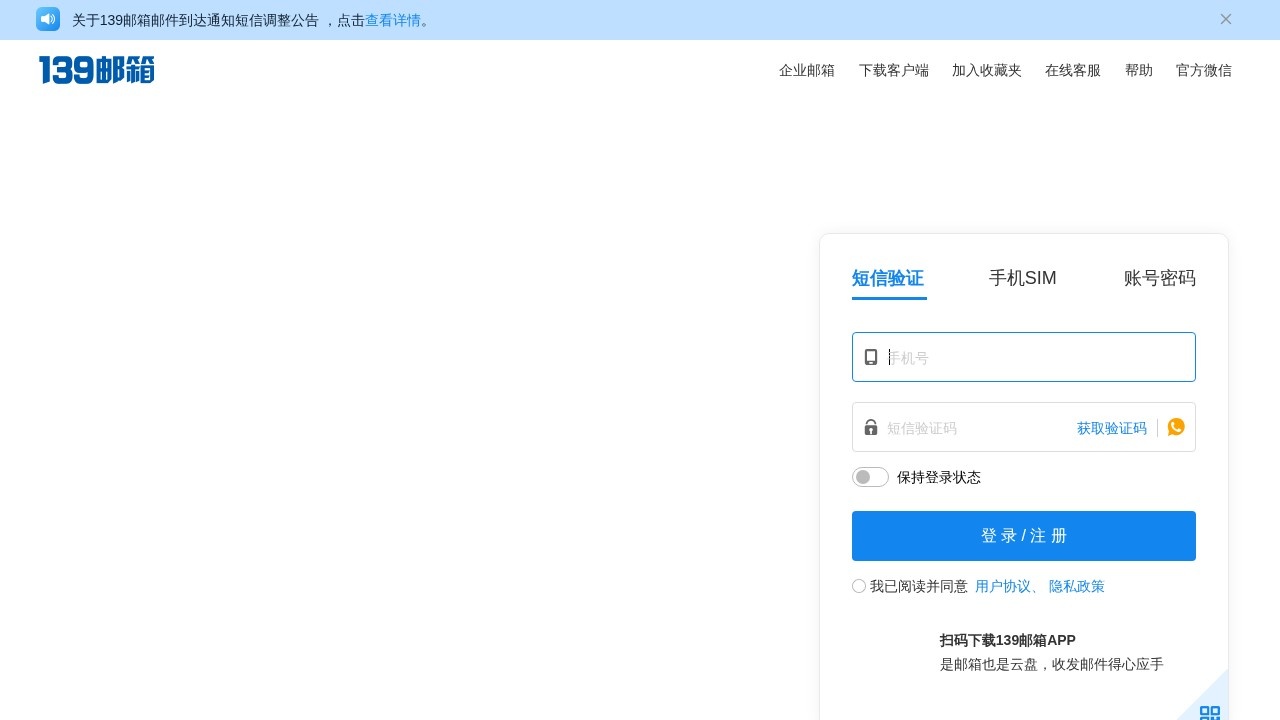1280x720 pixels.
Task: Click the lock icon in the verification code field
Action: pyautogui.click(x=870, y=427)
